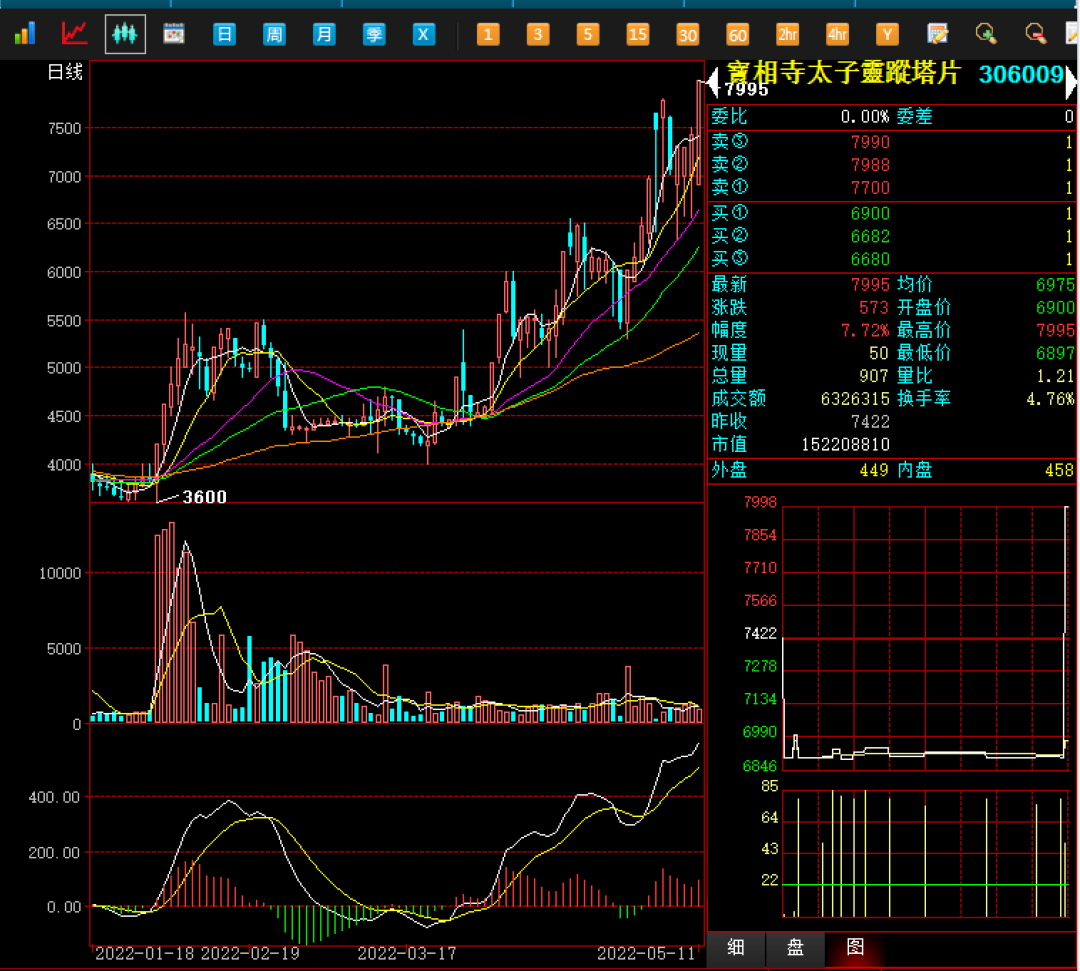Go to previous security with left arrow
This screenshot has height=971, width=1080.
pyautogui.click(x=714, y=82)
